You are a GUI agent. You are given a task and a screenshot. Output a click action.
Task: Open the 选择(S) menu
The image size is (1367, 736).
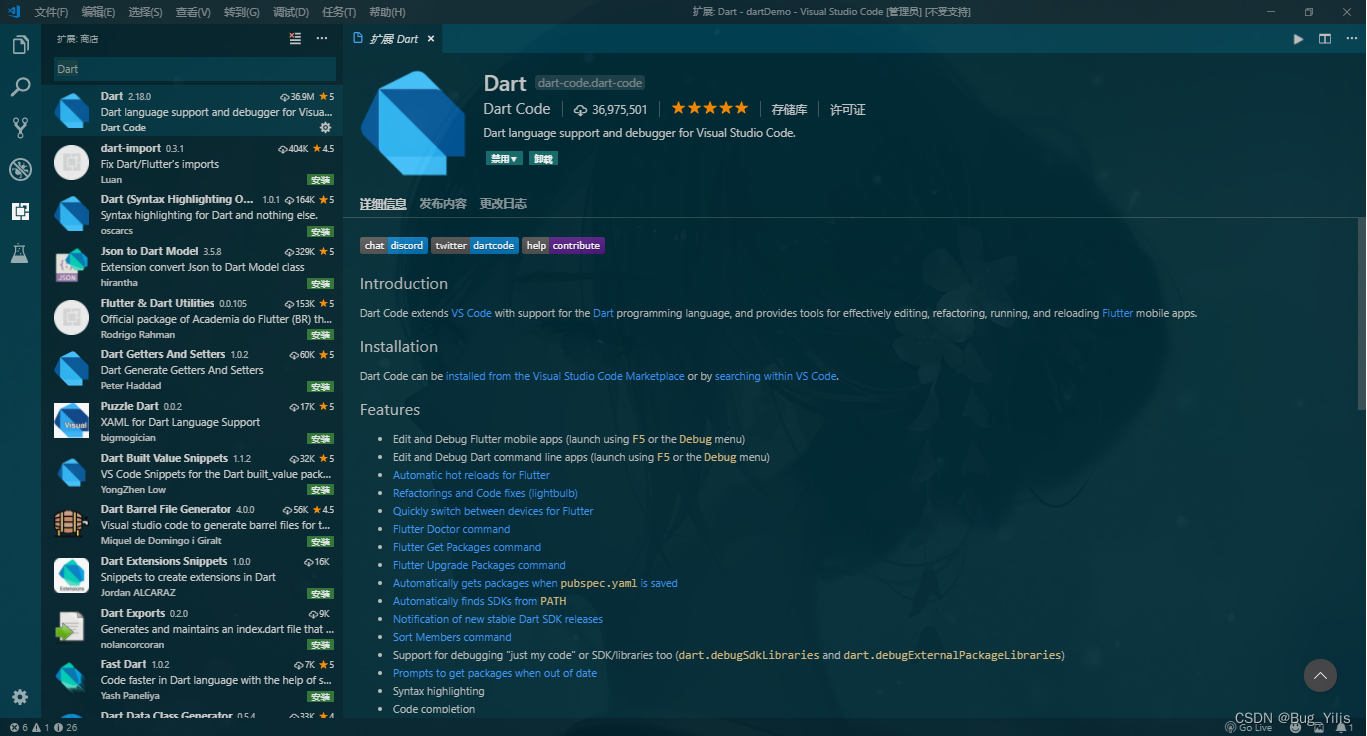pos(146,12)
